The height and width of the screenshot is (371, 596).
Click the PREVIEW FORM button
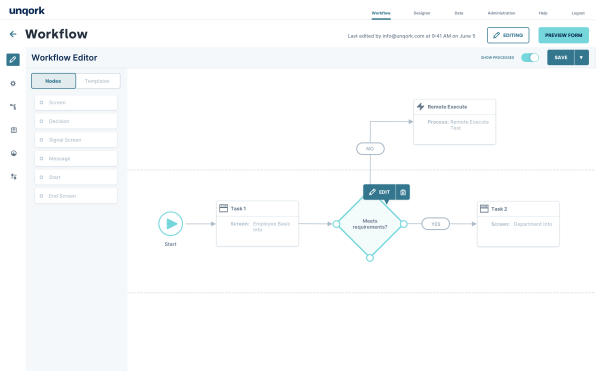pos(563,35)
